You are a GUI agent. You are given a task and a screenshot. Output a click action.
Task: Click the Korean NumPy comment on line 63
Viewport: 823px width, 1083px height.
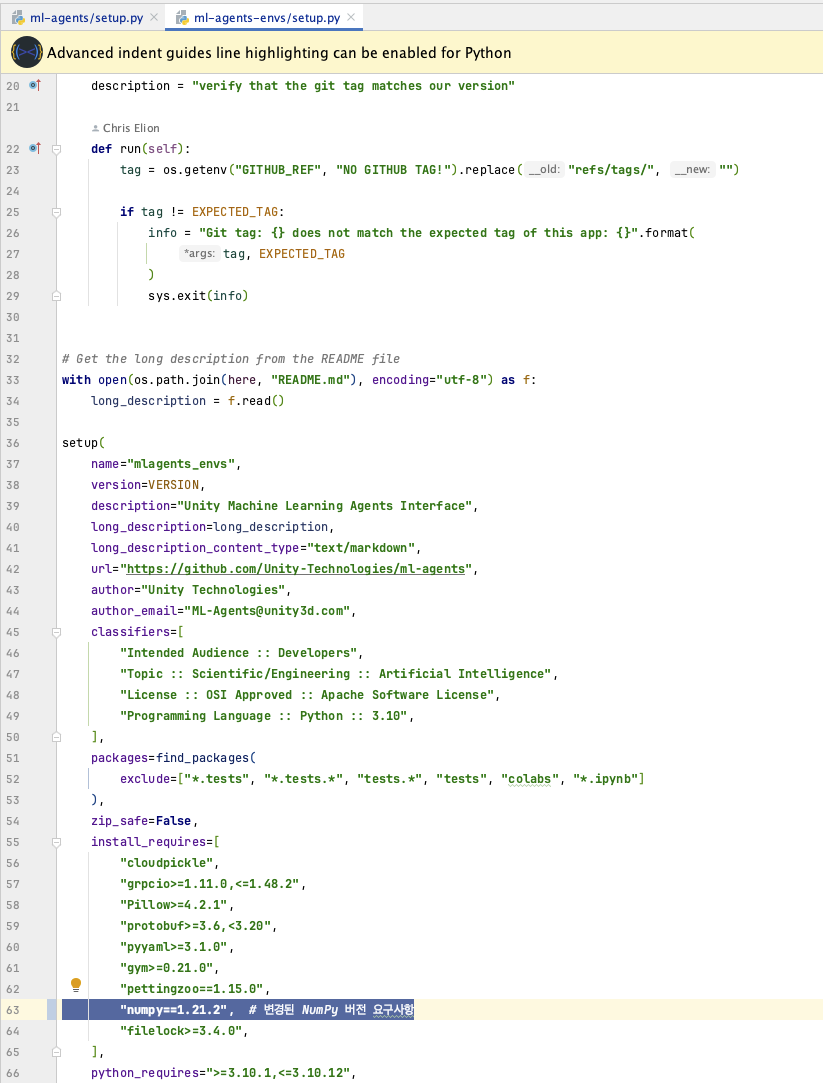(x=331, y=1010)
